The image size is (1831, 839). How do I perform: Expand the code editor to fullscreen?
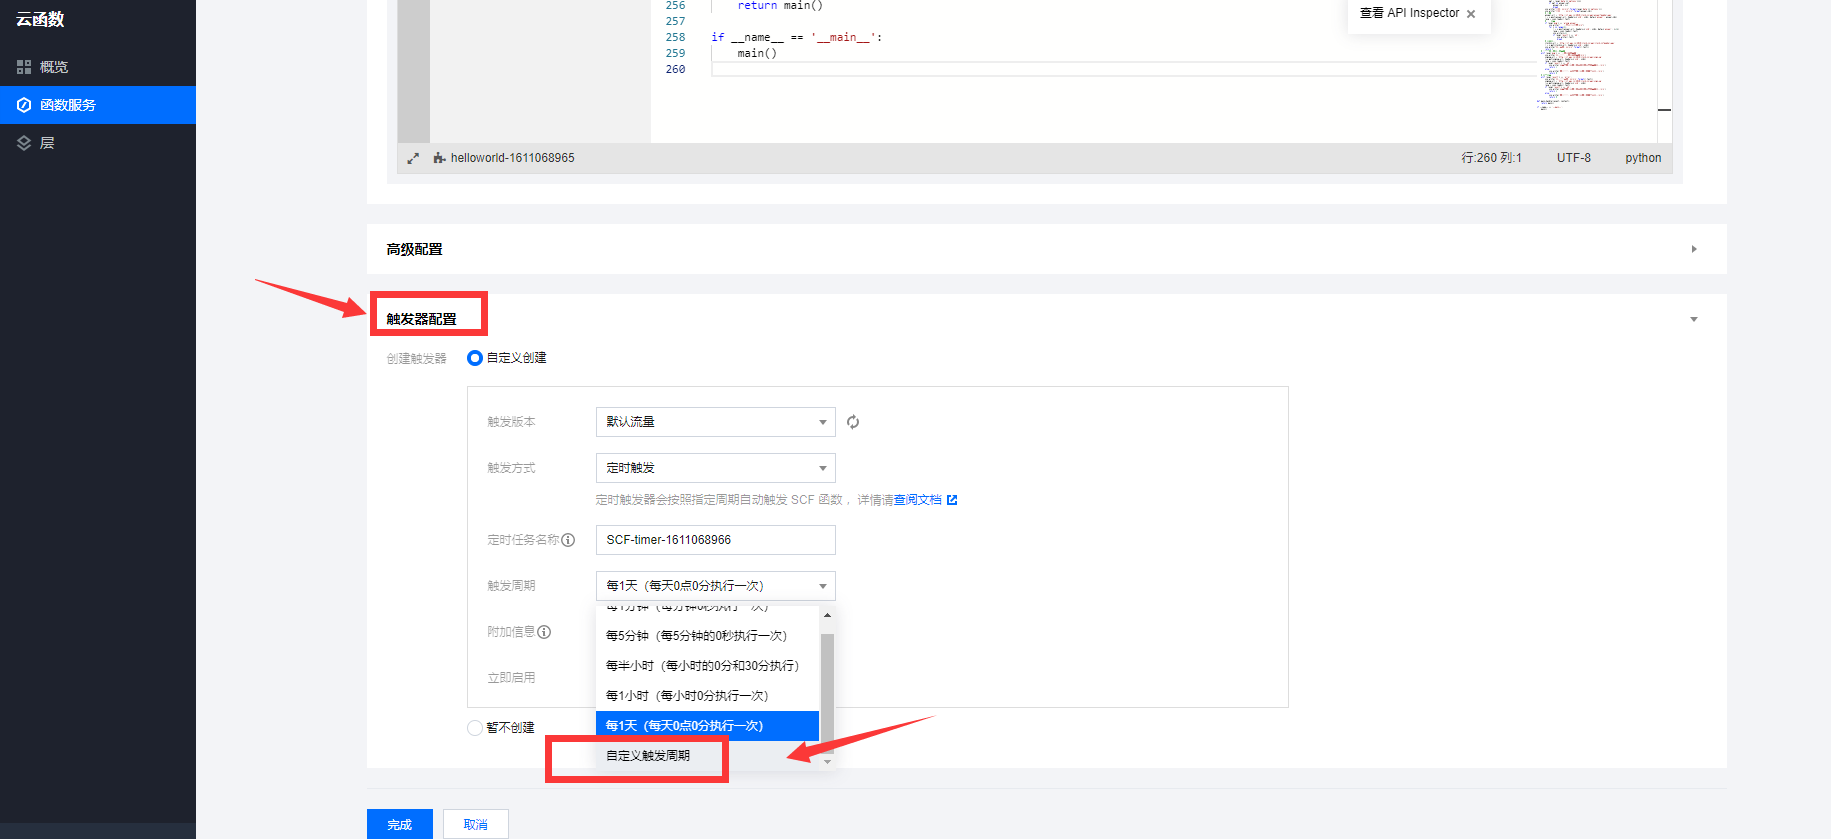click(x=413, y=158)
